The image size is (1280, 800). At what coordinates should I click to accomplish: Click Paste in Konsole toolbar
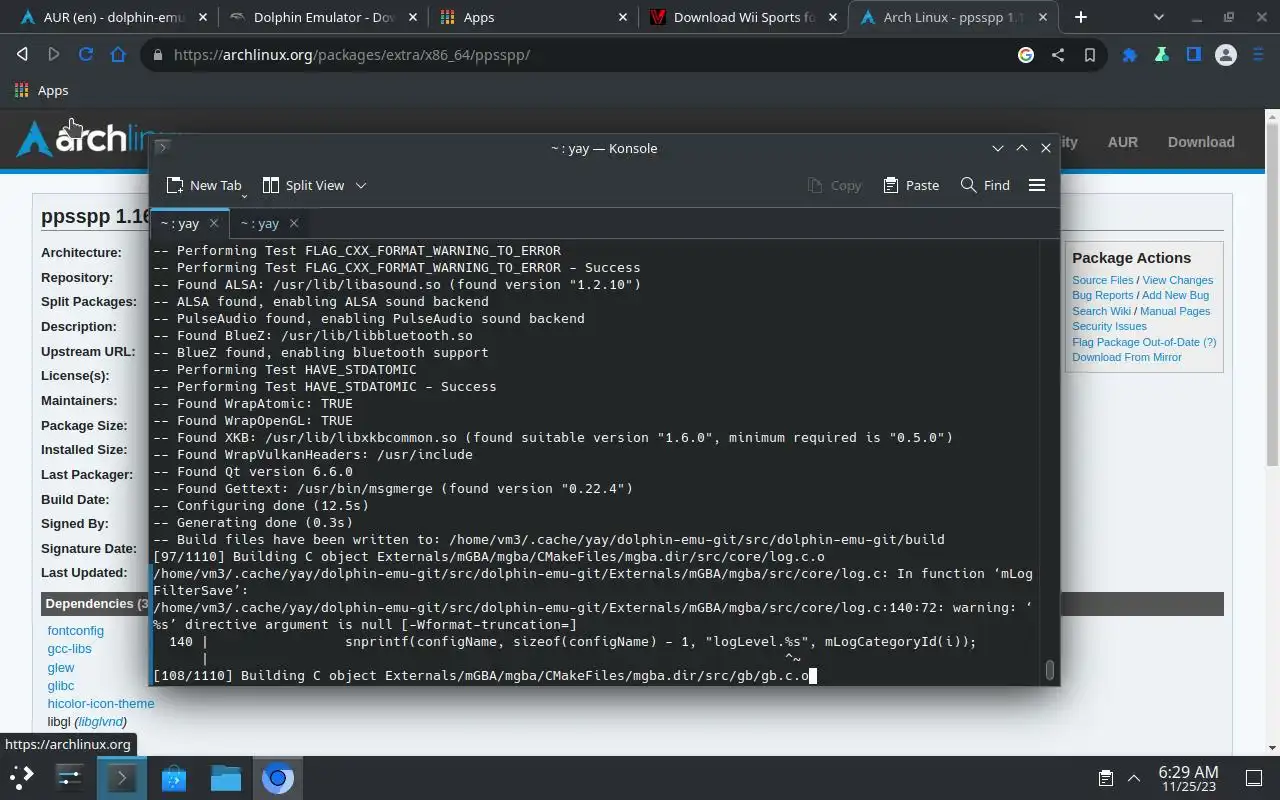click(x=911, y=185)
